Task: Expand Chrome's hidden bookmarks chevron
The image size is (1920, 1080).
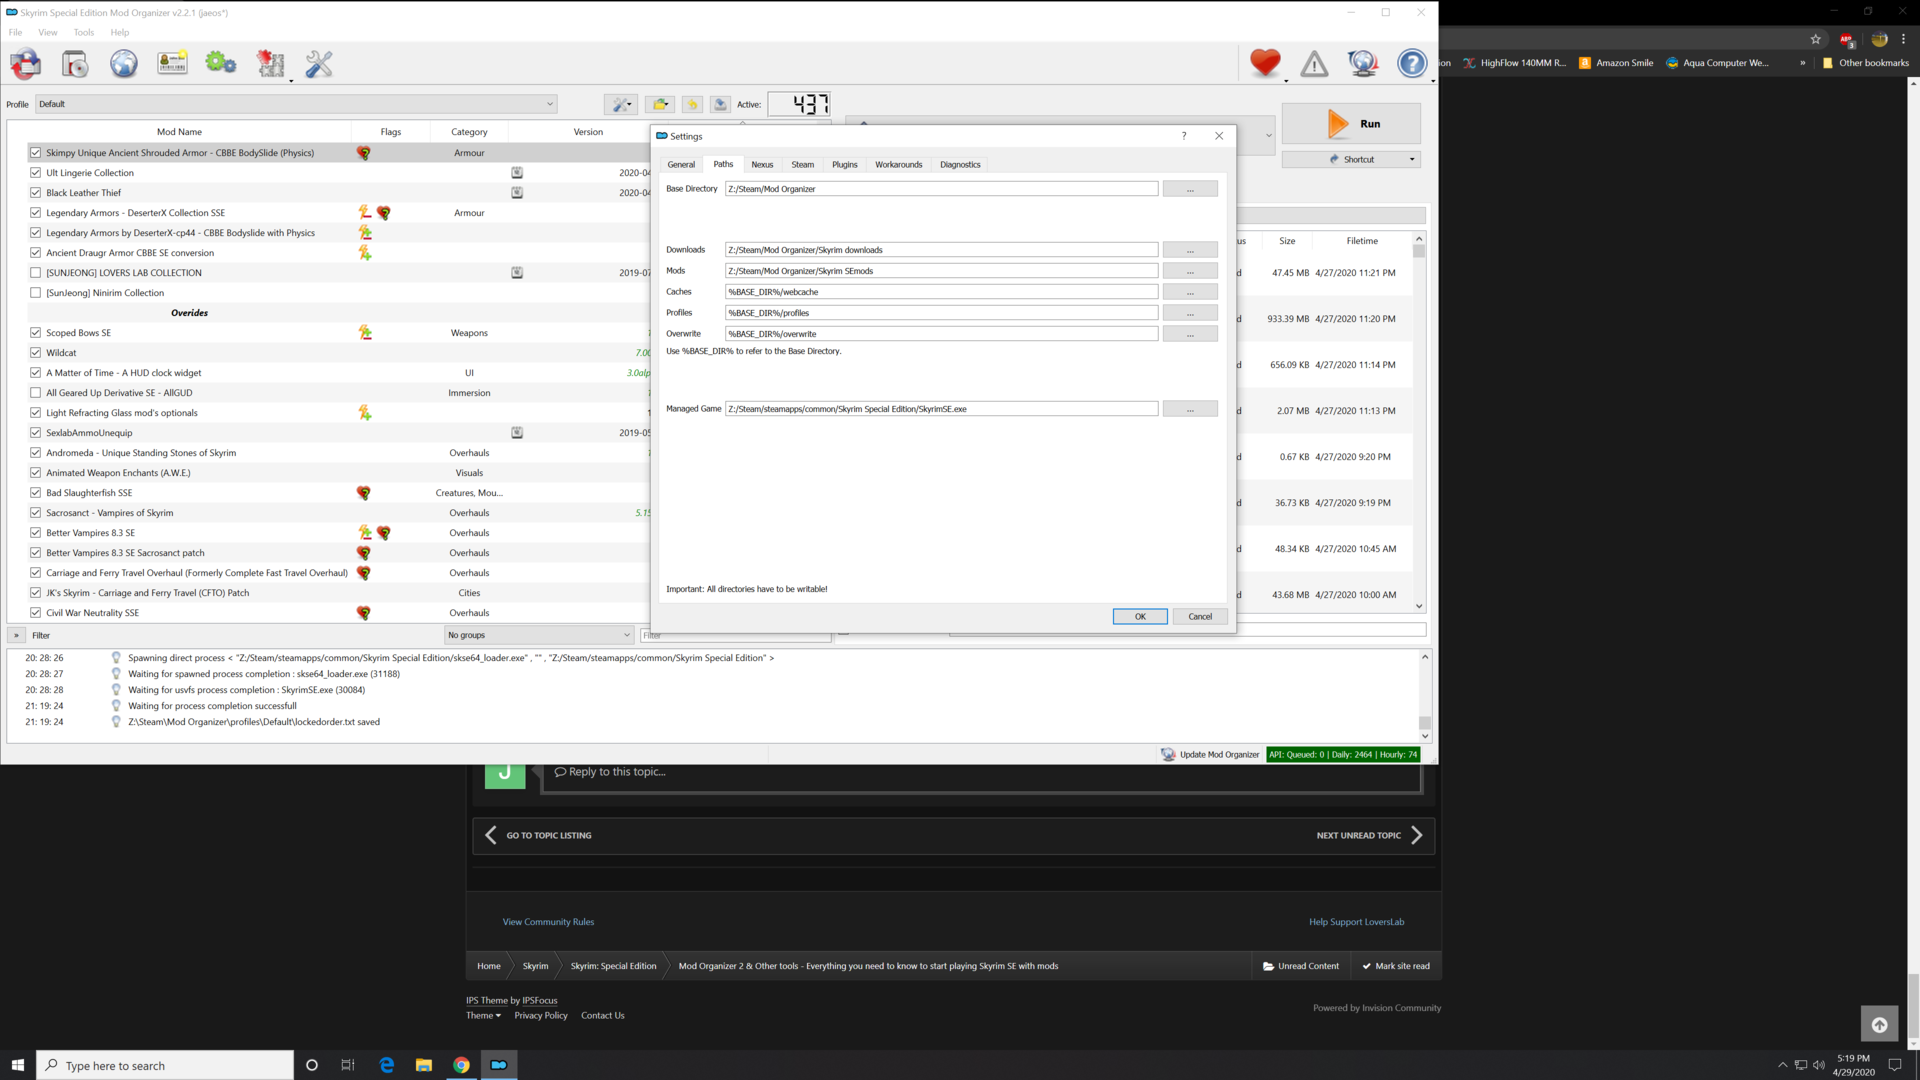Action: coord(1803,63)
